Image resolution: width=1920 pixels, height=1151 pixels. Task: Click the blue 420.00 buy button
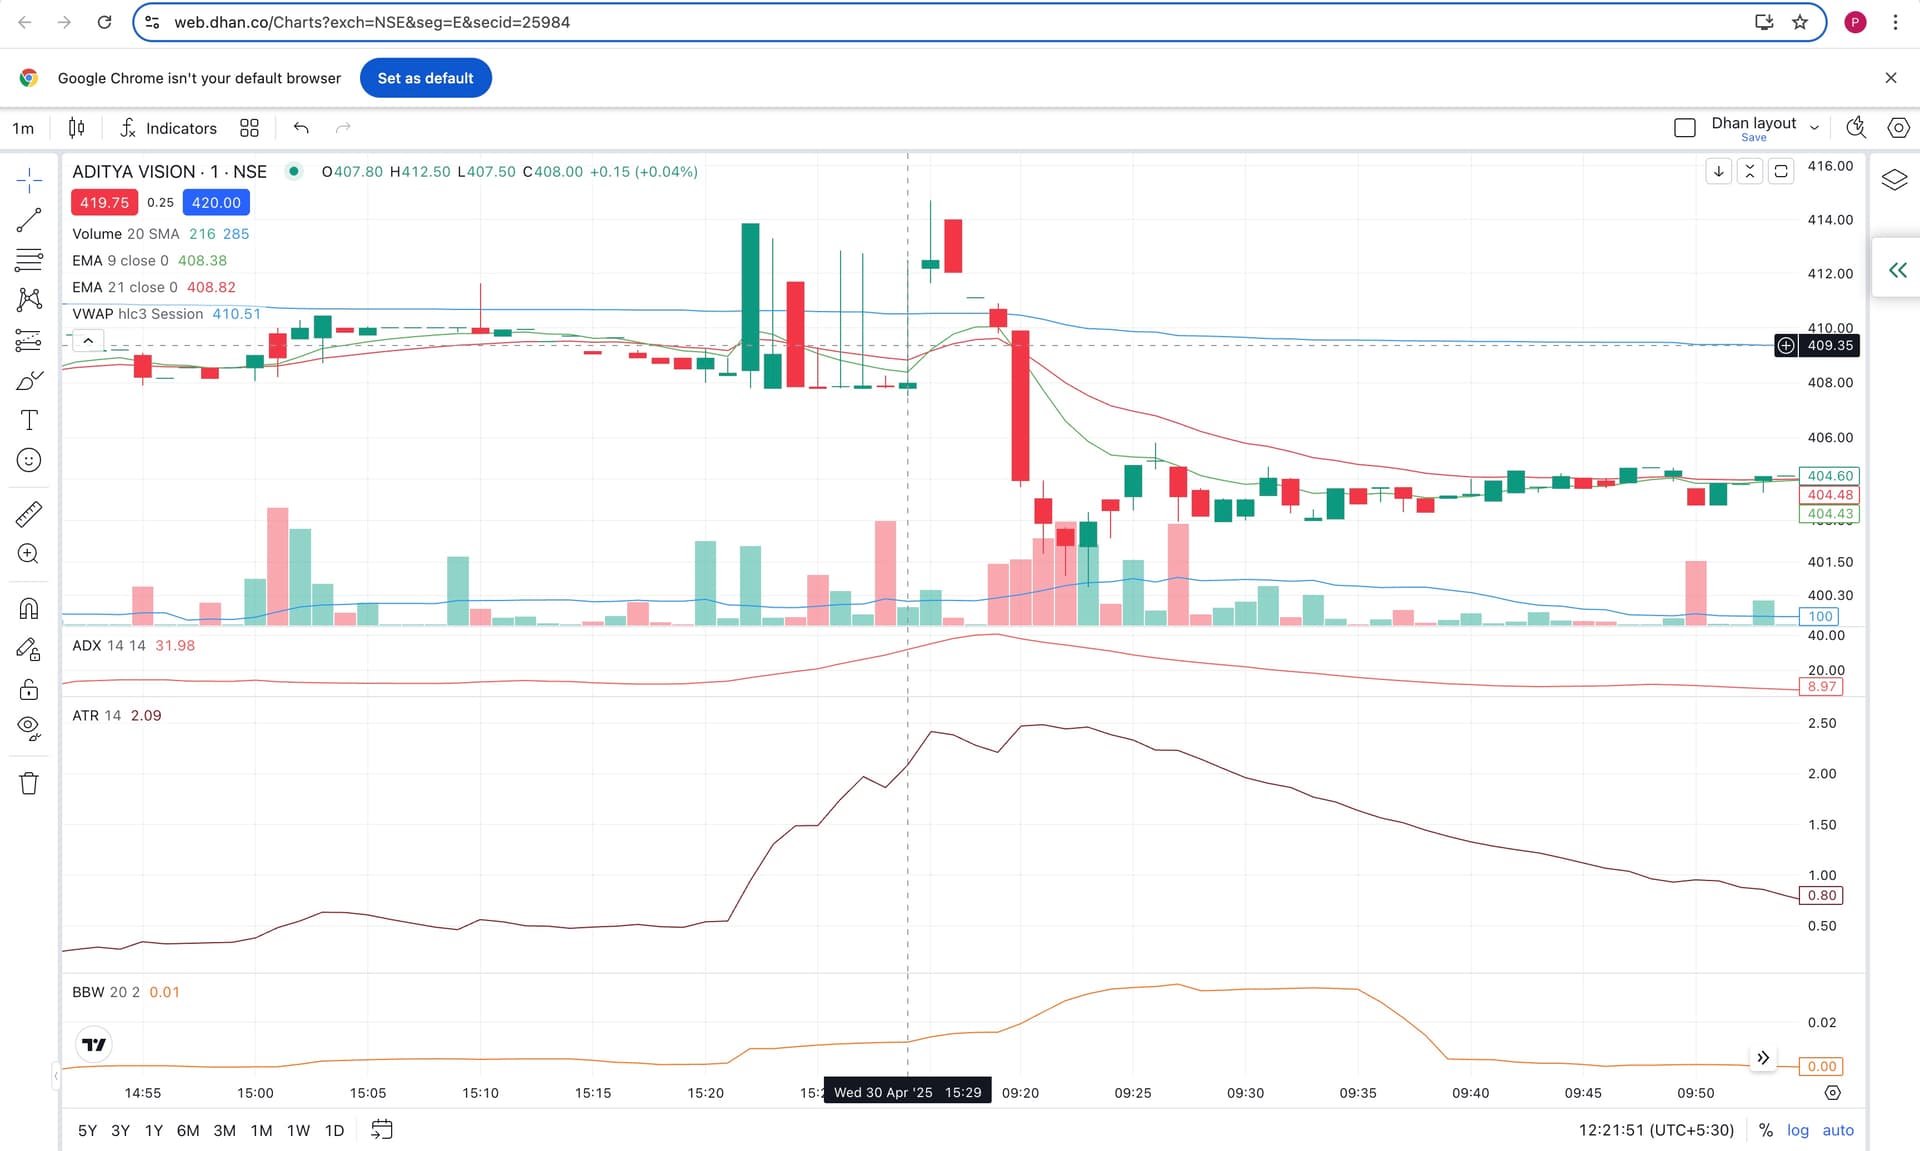(216, 202)
